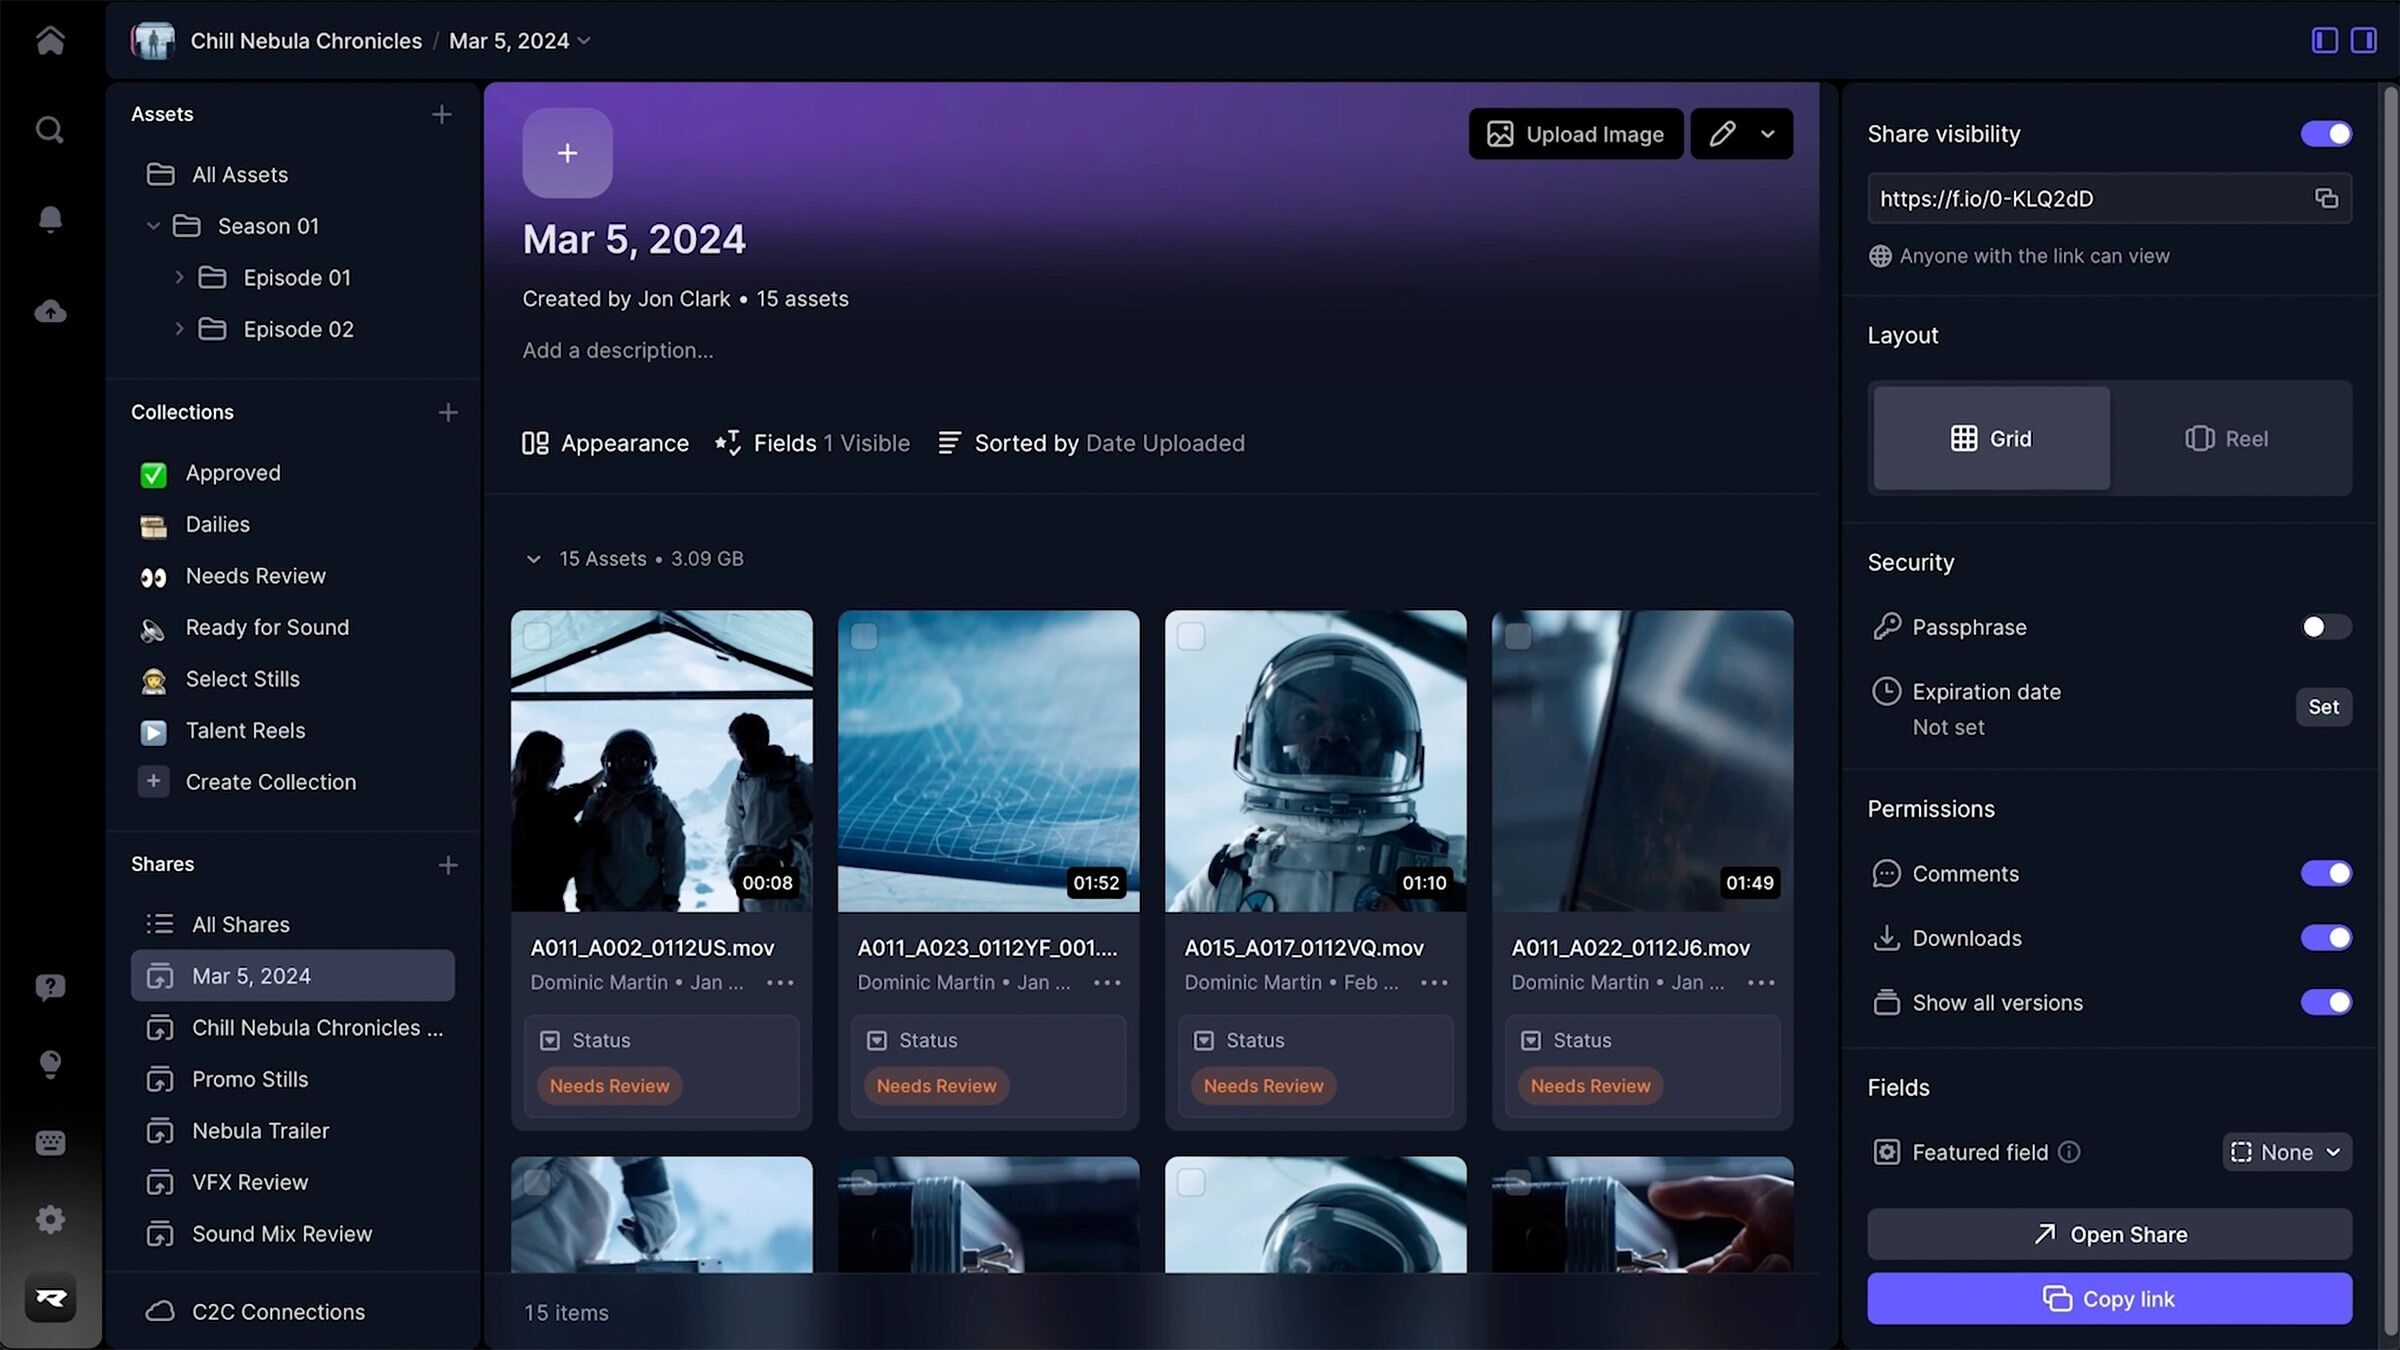Click the cloud upload icon
The height and width of the screenshot is (1350, 2400).
(x=50, y=312)
